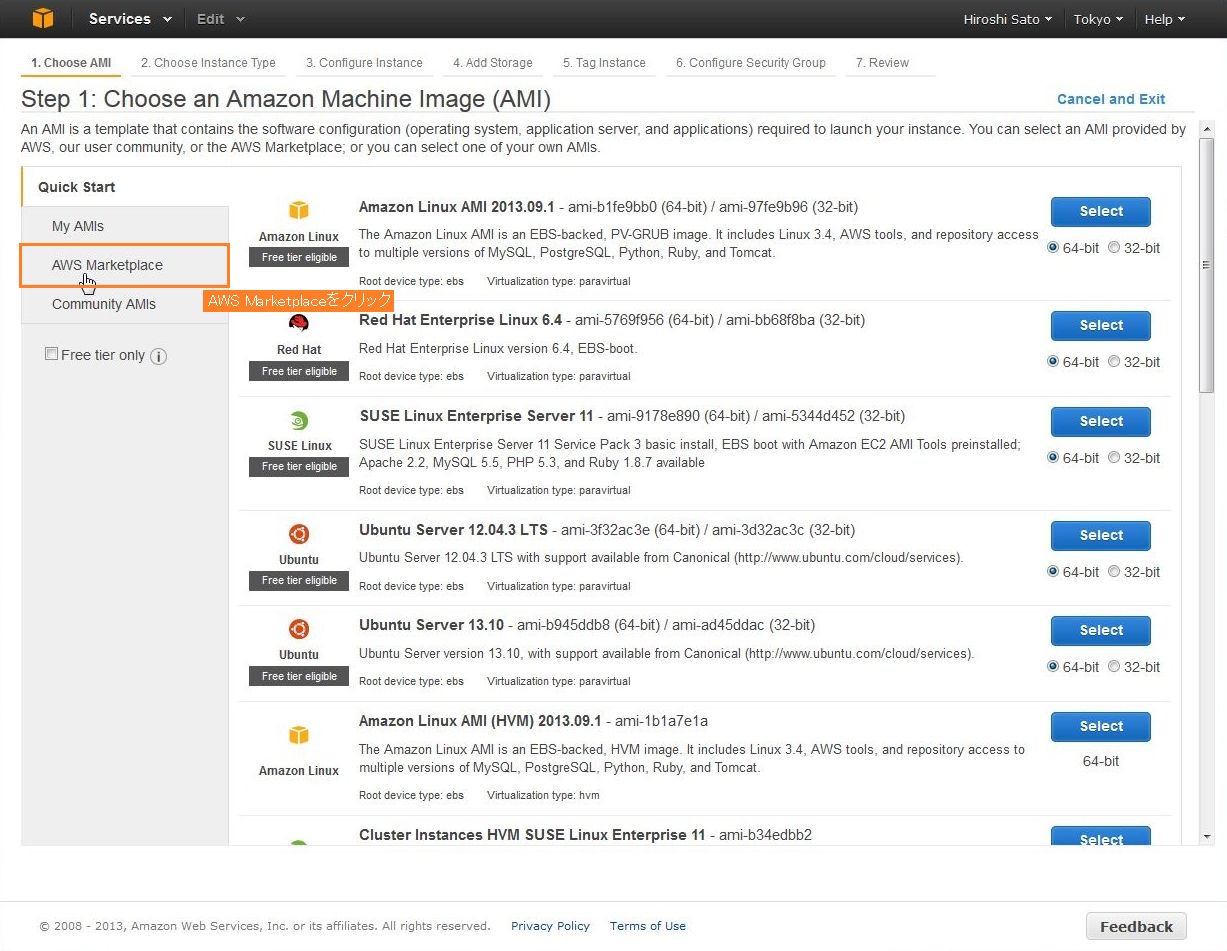Click the 64-bit label of Amazon Linux HVM
The width and height of the screenshot is (1227, 951).
(1101, 762)
